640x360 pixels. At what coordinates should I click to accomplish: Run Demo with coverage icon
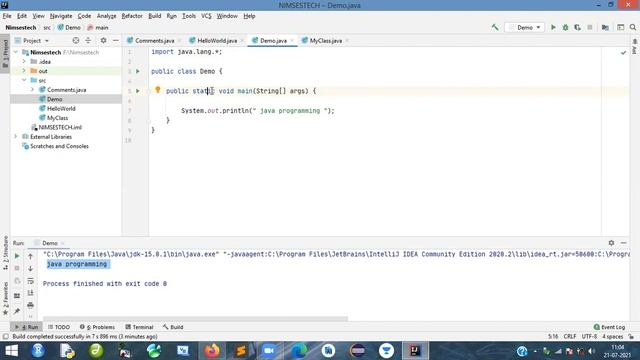point(577,27)
